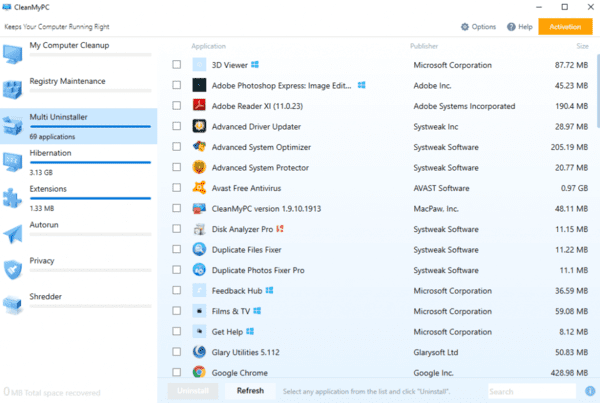This screenshot has height=403, width=600.
Task: Click the orange Activation button
Action: tap(565, 27)
